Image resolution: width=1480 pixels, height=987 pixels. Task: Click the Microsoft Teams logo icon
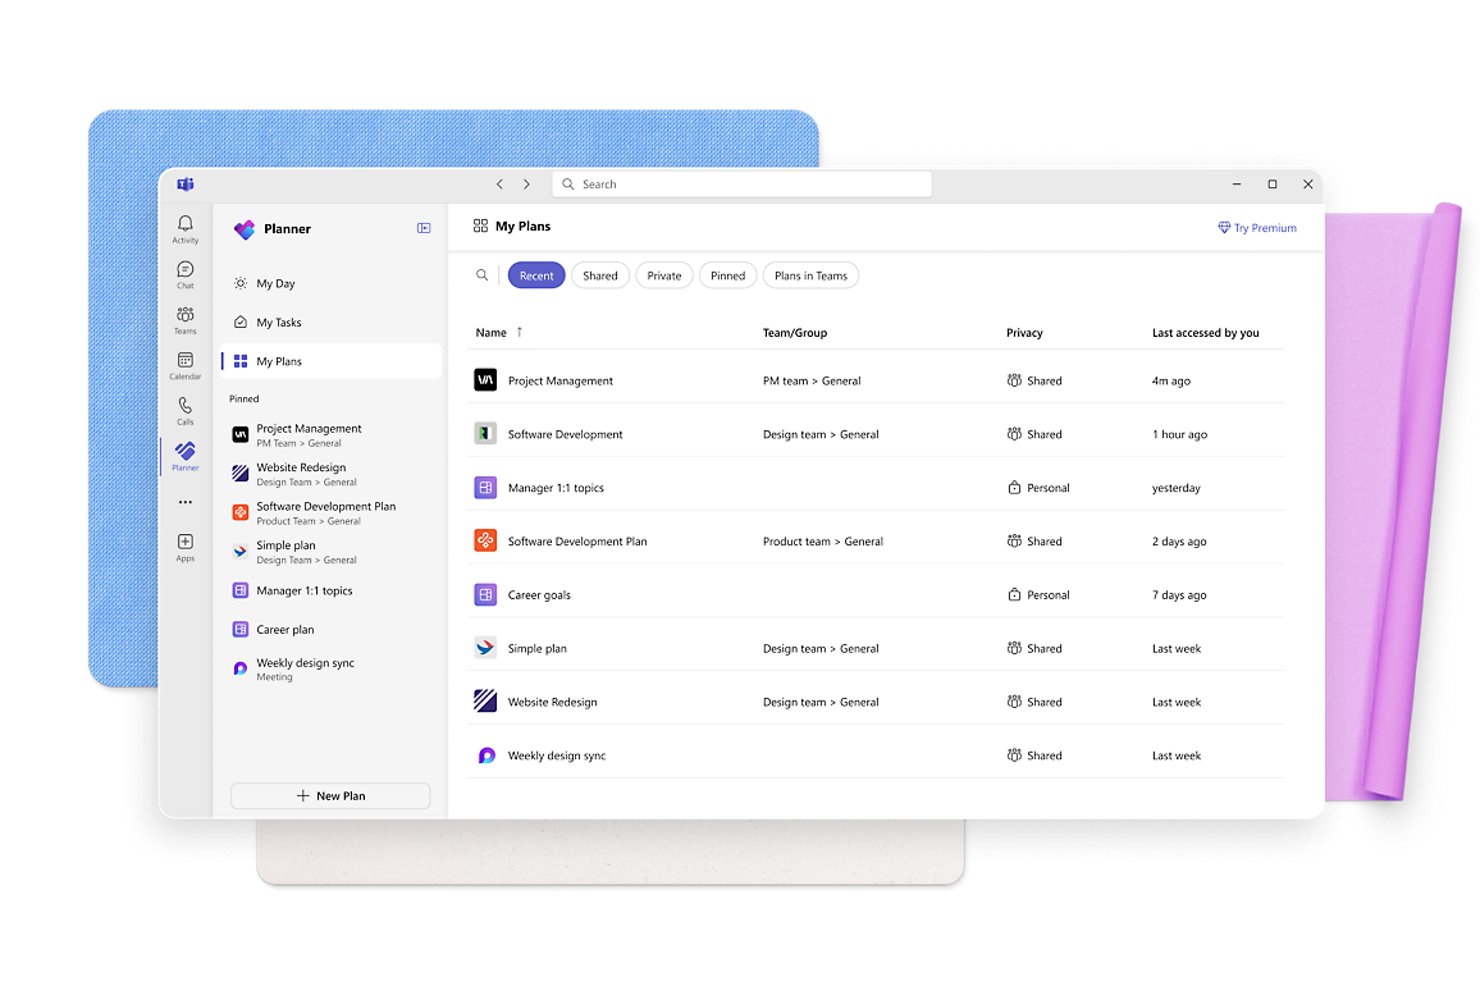pyautogui.click(x=185, y=184)
